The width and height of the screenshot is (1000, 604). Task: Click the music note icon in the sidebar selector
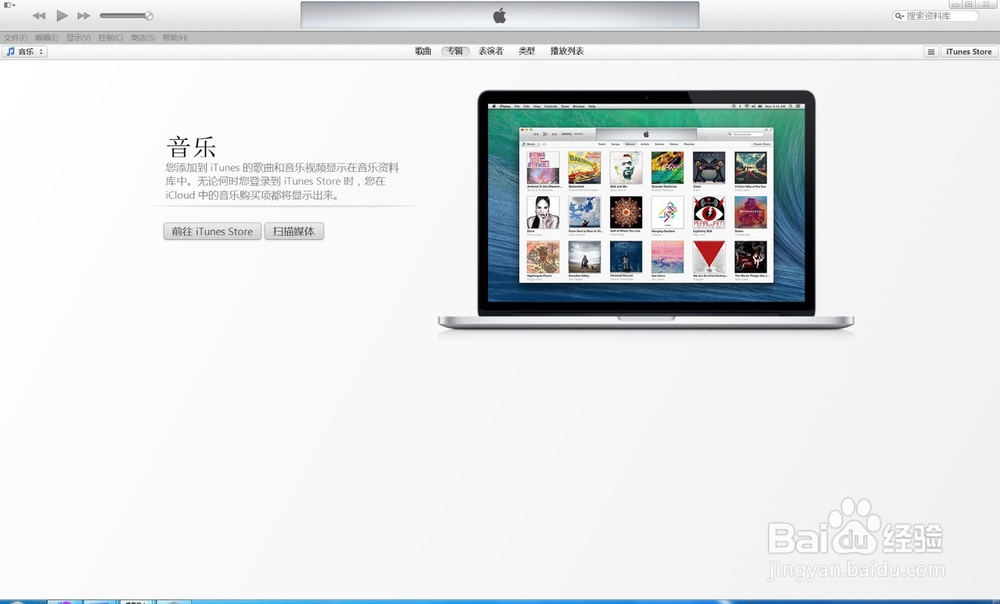(x=10, y=51)
